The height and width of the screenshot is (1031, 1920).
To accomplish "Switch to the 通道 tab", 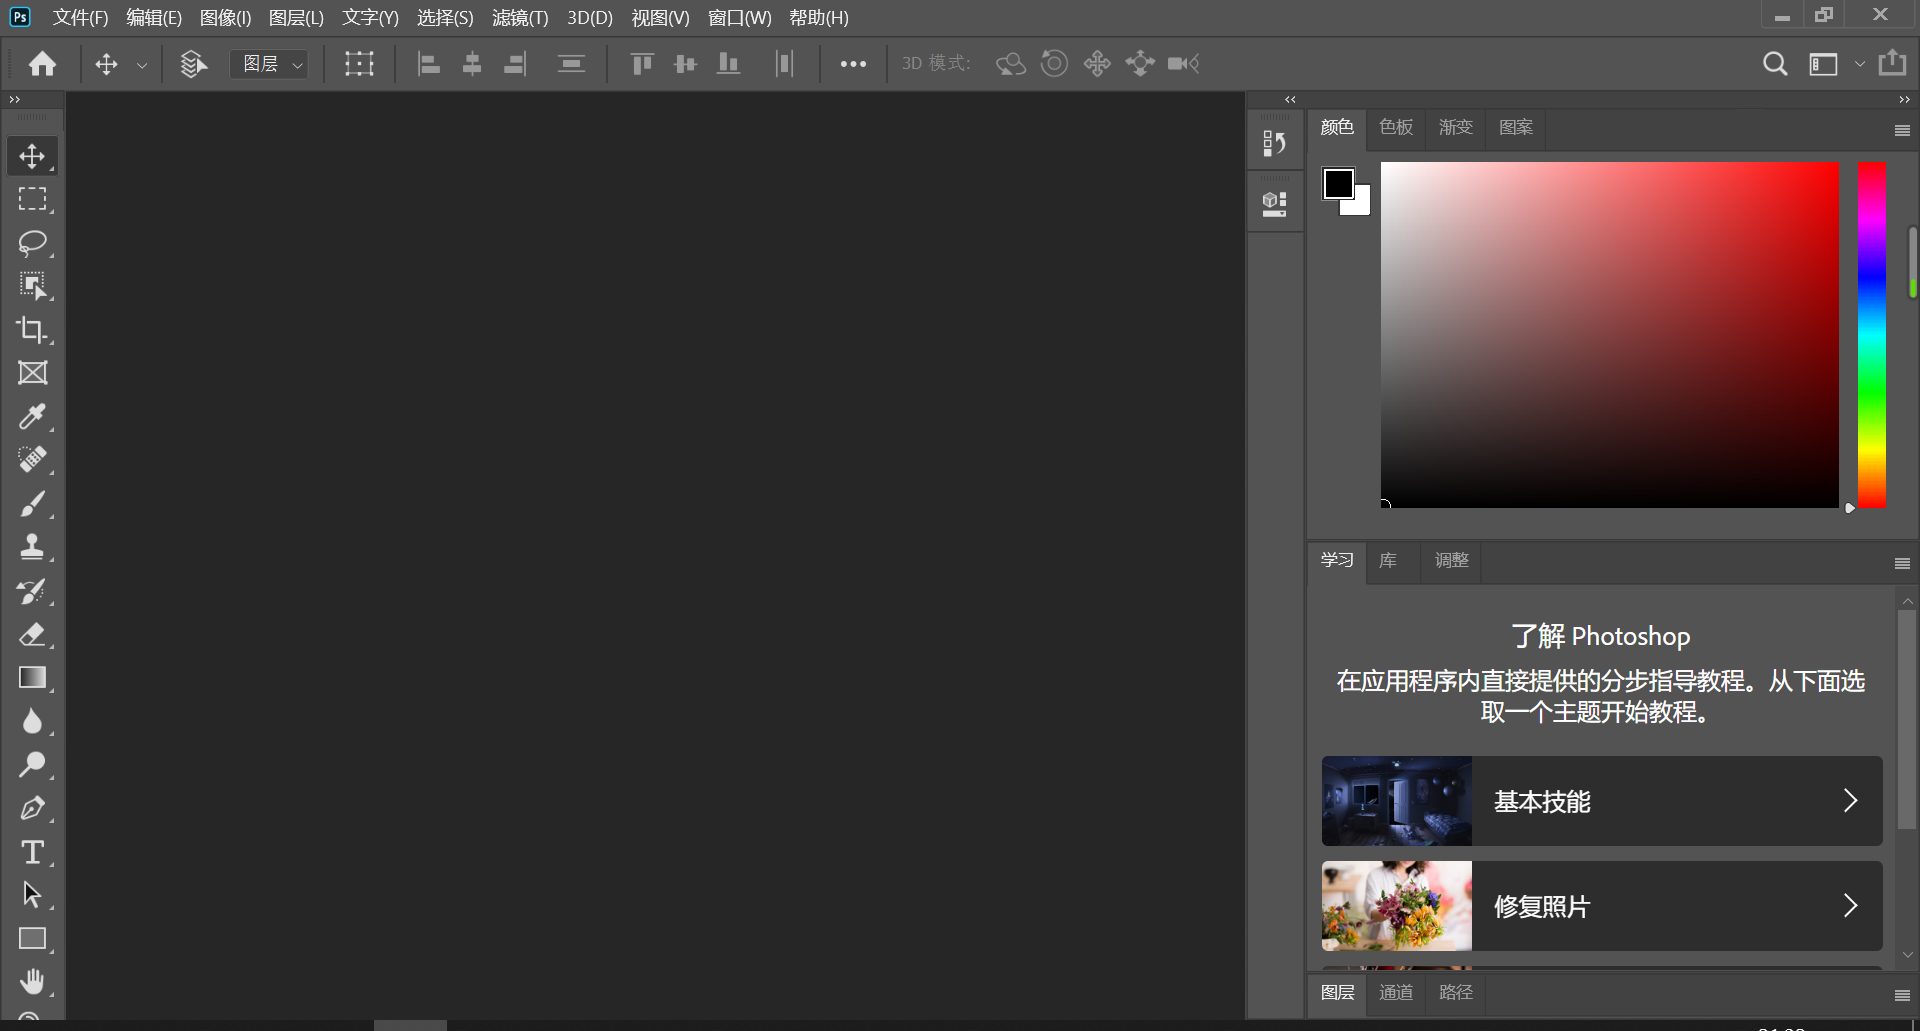I will [1396, 992].
